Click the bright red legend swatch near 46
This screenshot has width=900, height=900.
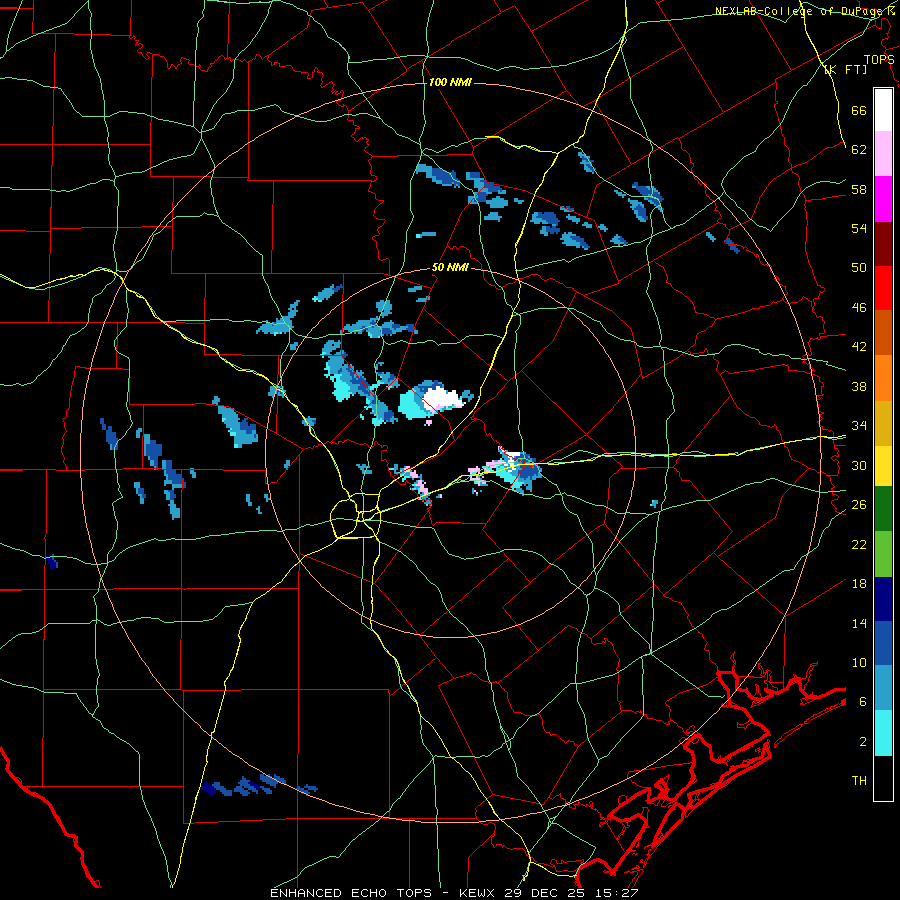(x=883, y=288)
